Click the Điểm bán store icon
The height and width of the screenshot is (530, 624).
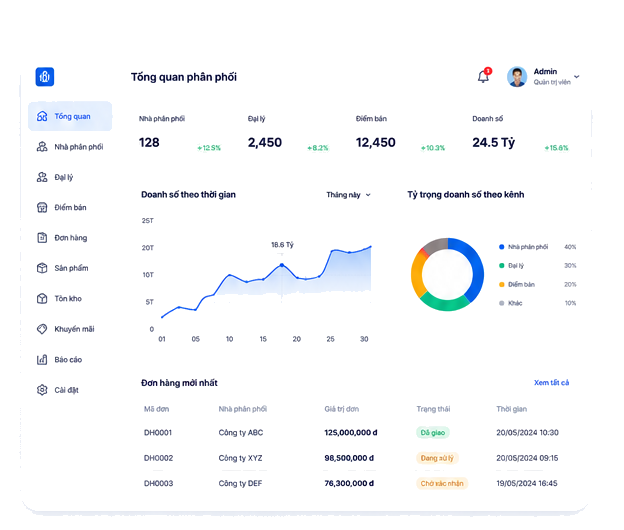click(42, 207)
